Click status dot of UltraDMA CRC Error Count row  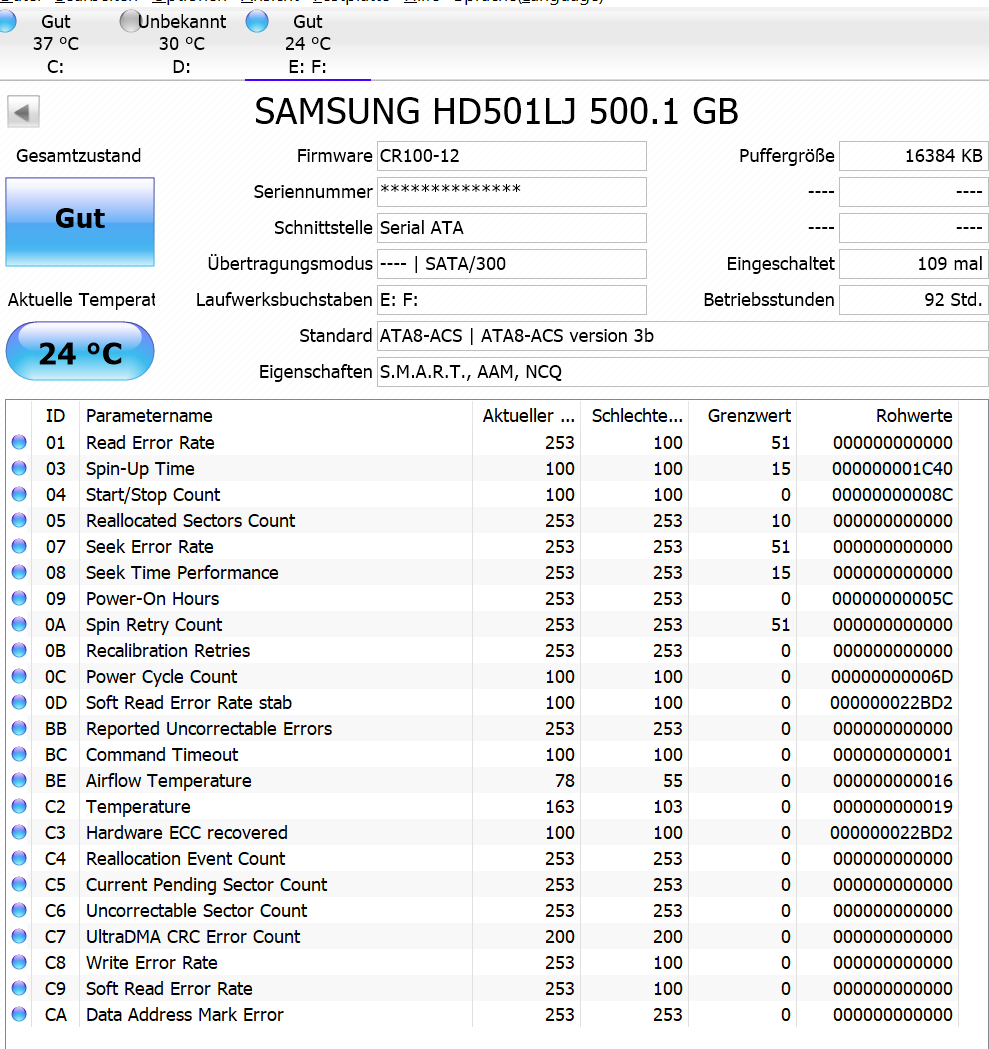[19, 936]
